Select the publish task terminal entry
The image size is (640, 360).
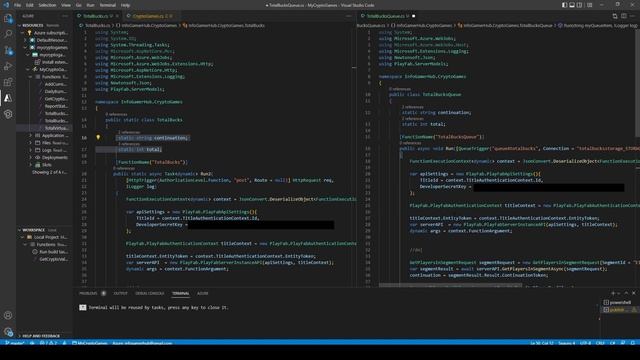[x=620, y=310]
